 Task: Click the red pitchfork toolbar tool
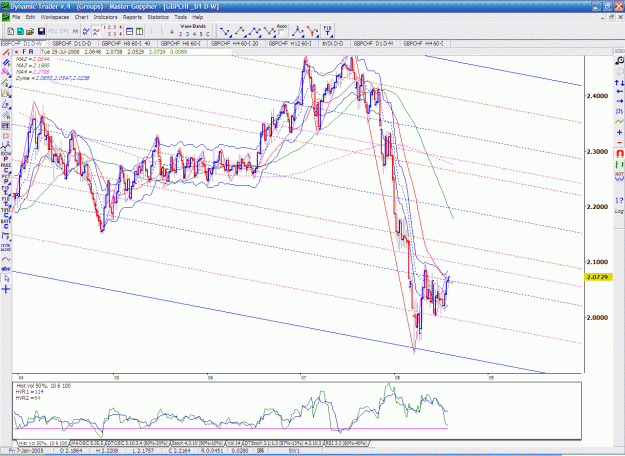click(x=313, y=31)
